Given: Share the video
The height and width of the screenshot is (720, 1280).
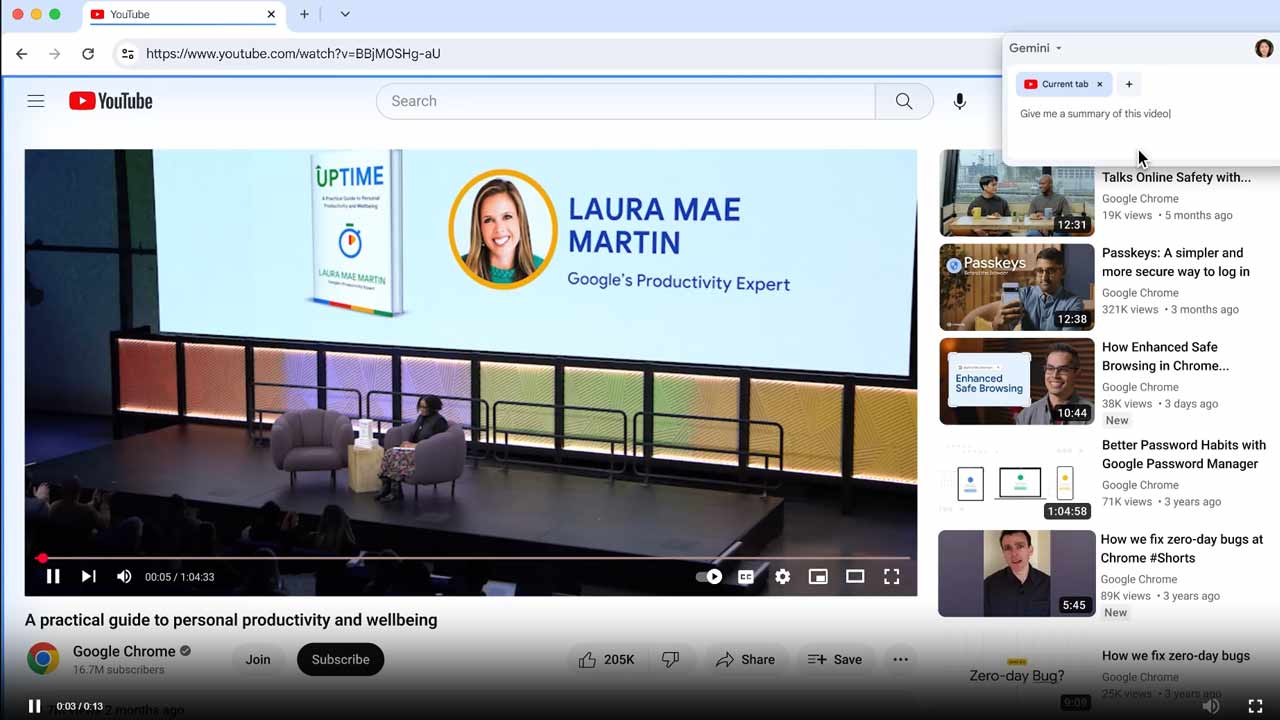Looking at the screenshot, I should (745, 659).
